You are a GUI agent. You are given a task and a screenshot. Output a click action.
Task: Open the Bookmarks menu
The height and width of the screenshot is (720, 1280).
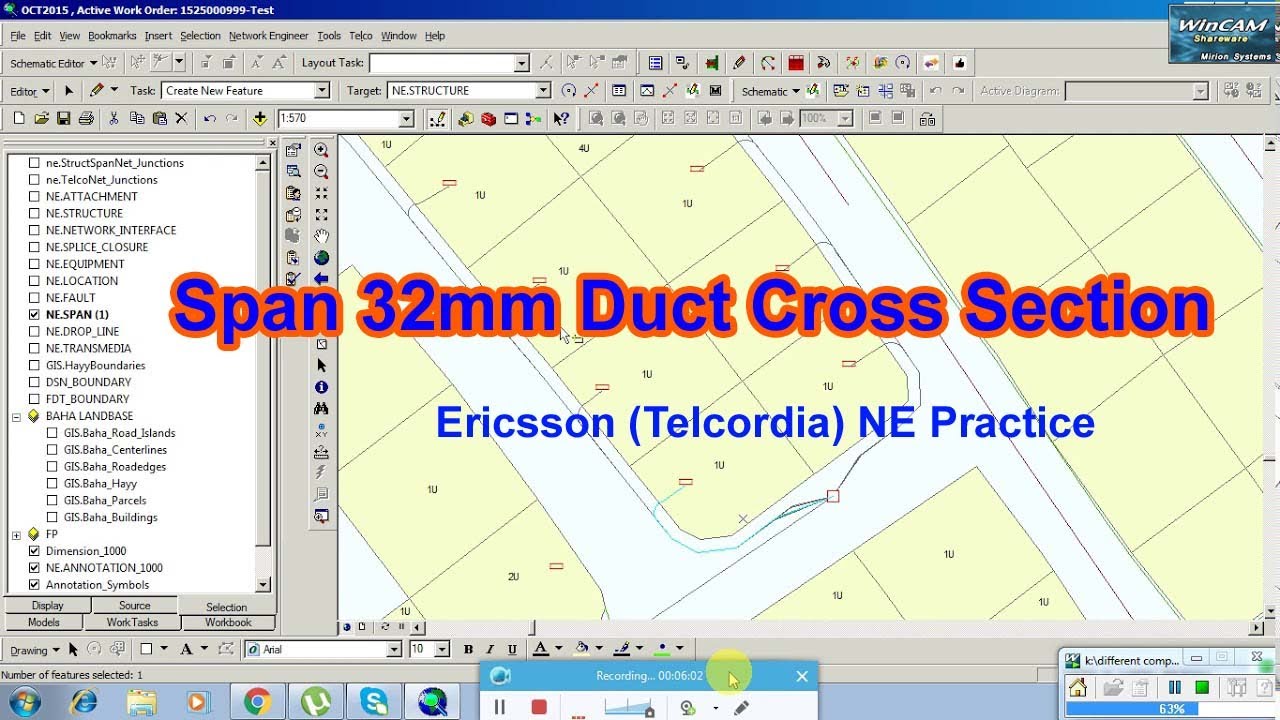[x=112, y=35]
